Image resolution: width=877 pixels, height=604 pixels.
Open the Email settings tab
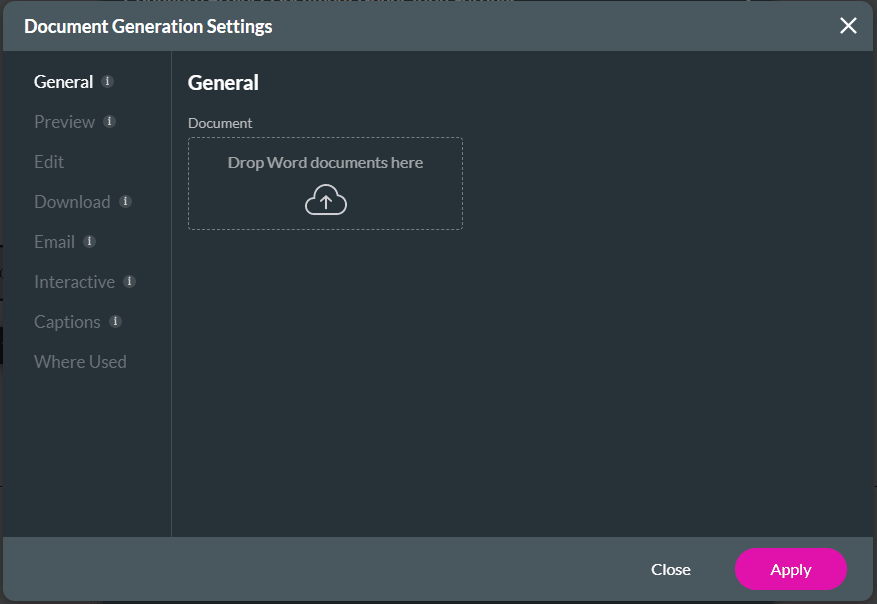tap(54, 242)
